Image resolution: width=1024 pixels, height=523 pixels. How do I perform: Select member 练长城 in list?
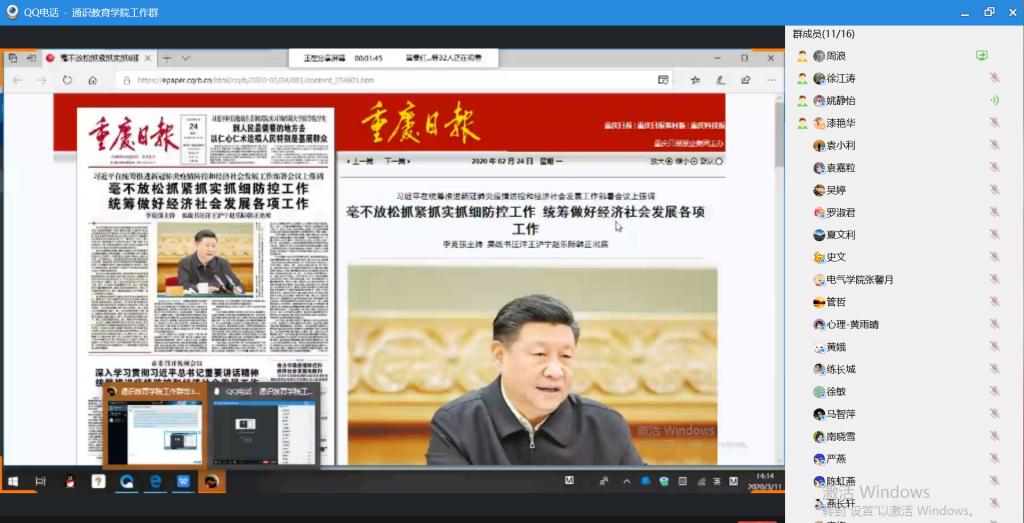tap(841, 369)
